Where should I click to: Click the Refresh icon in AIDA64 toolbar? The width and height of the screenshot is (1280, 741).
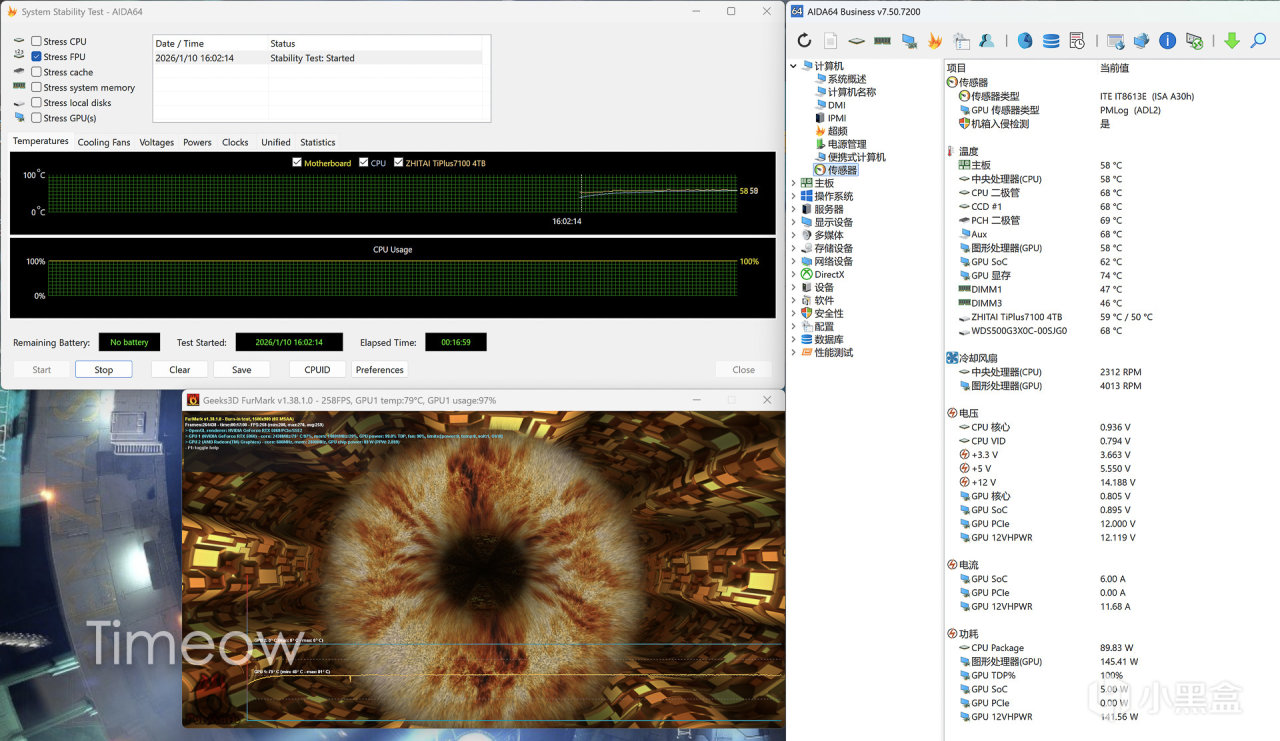point(804,41)
